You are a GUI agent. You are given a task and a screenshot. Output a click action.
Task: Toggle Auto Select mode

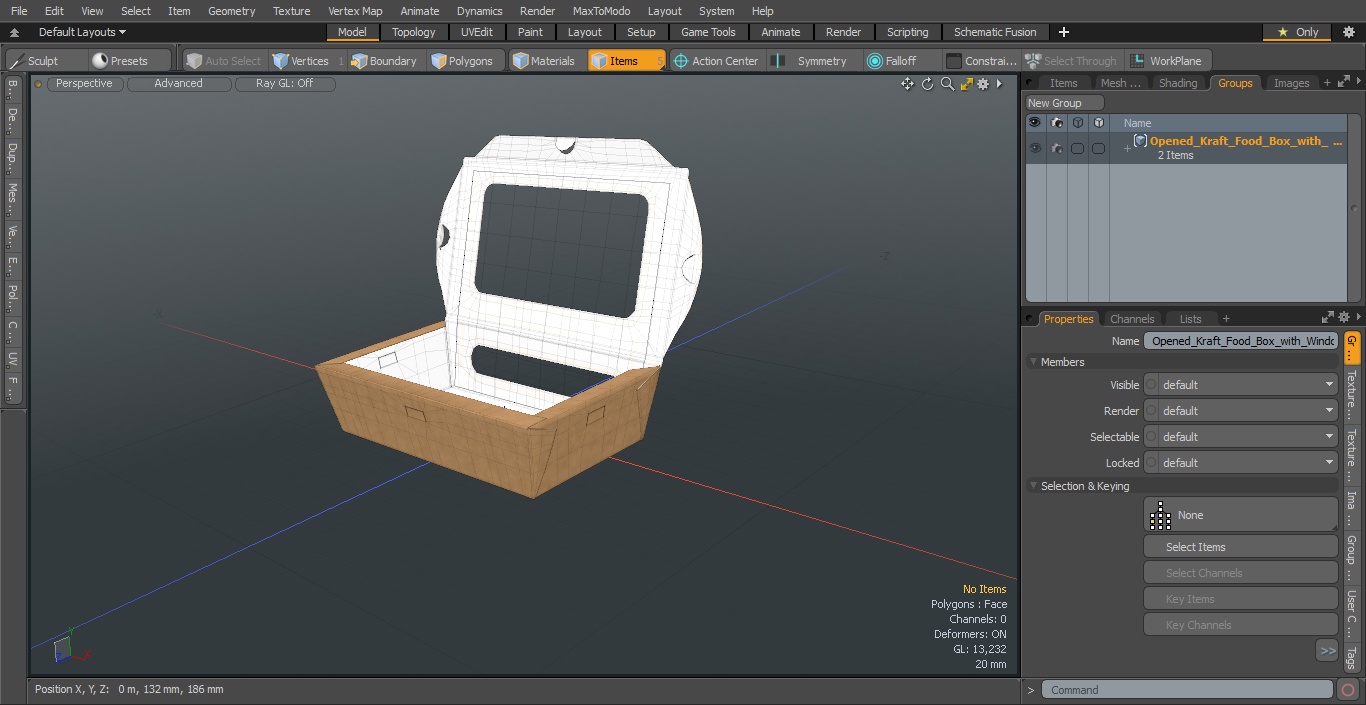[223, 61]
